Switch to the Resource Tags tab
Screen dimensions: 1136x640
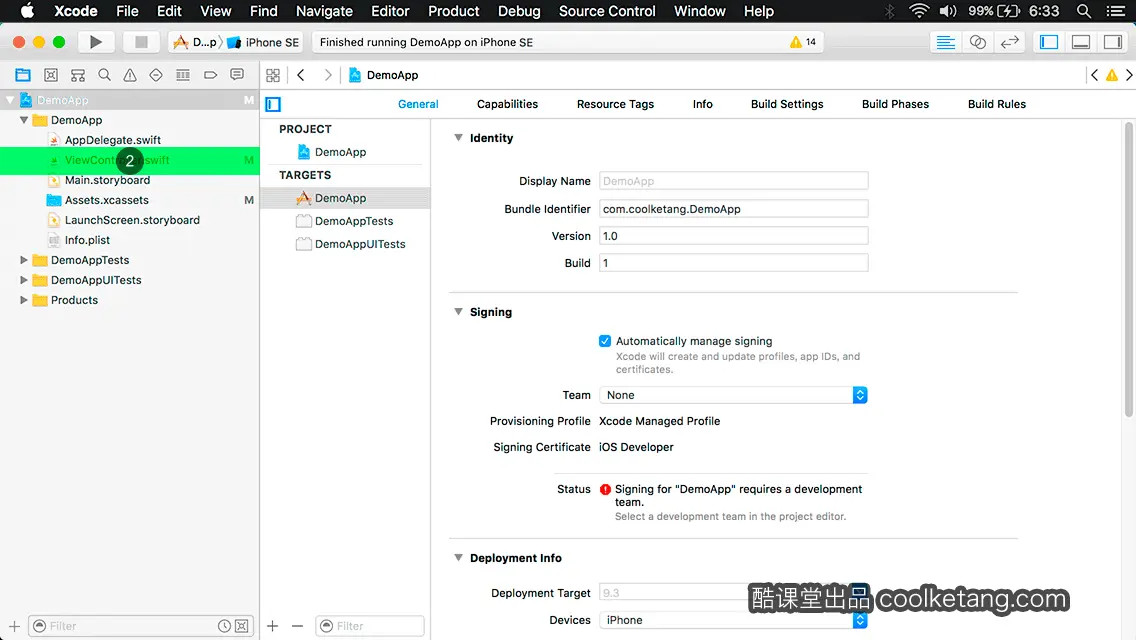[615, 104]
